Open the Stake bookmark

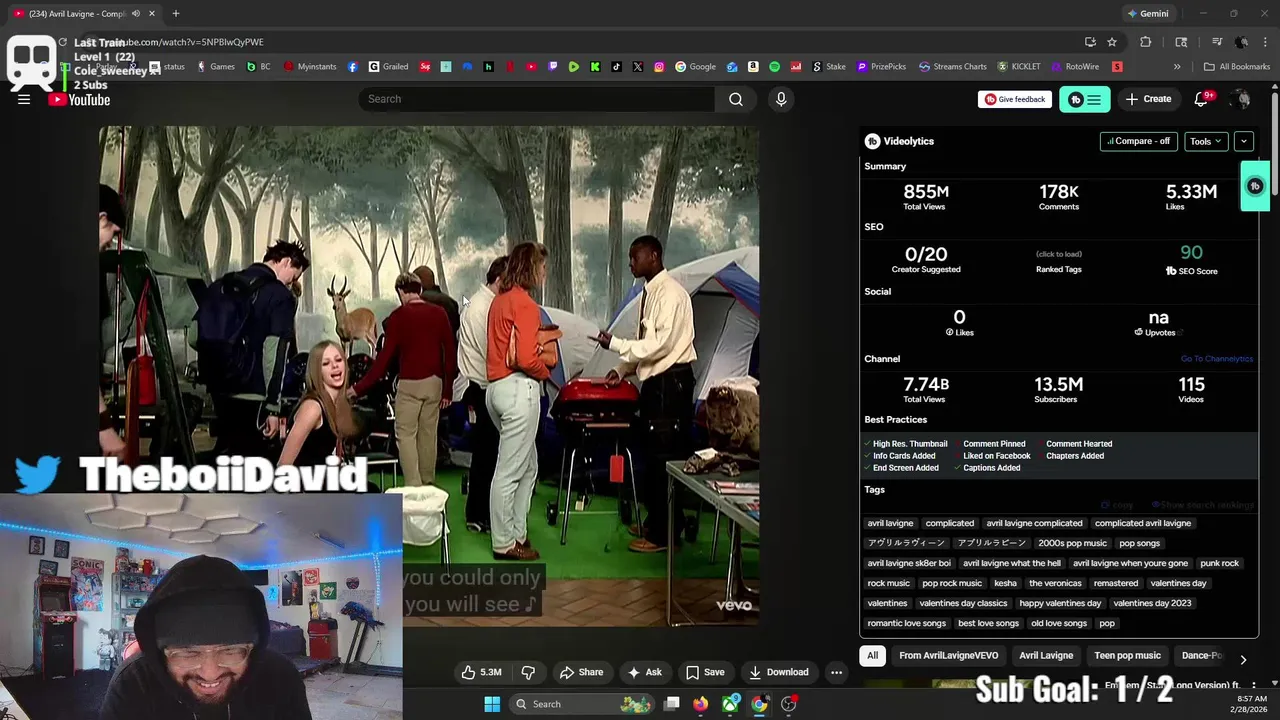point(828,67)
